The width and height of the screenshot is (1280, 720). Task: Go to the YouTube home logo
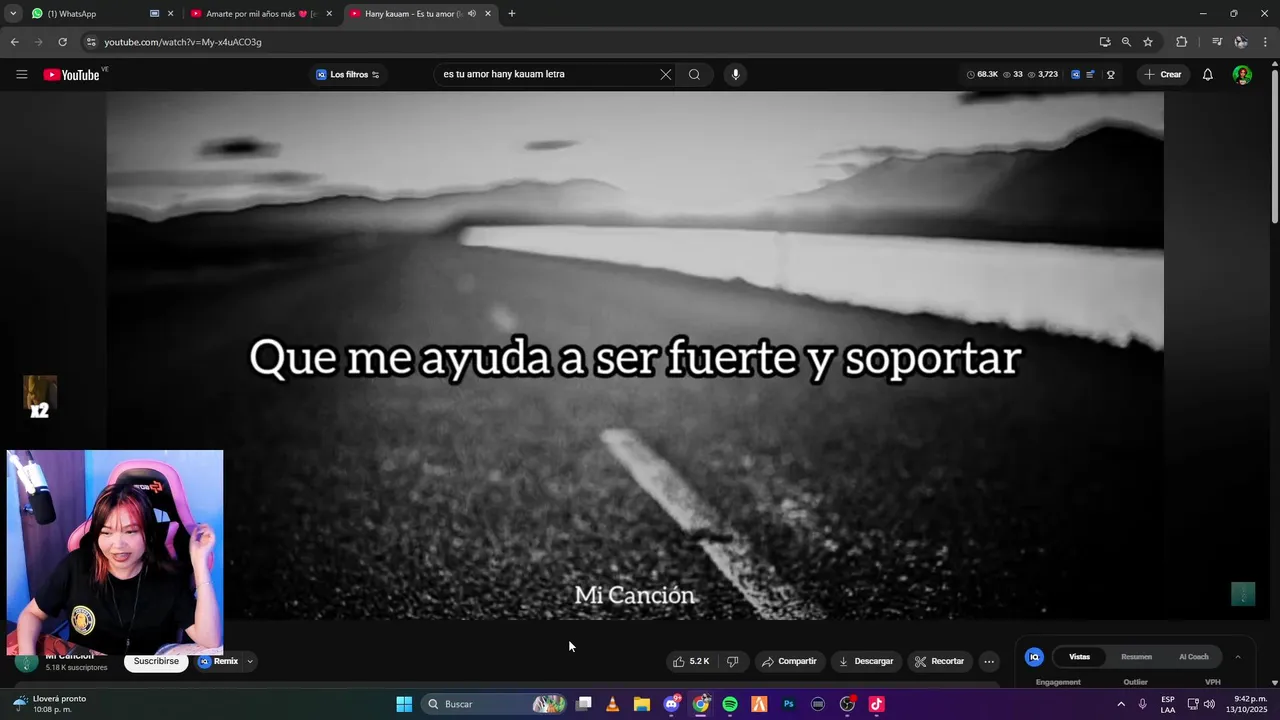(72, 75)
